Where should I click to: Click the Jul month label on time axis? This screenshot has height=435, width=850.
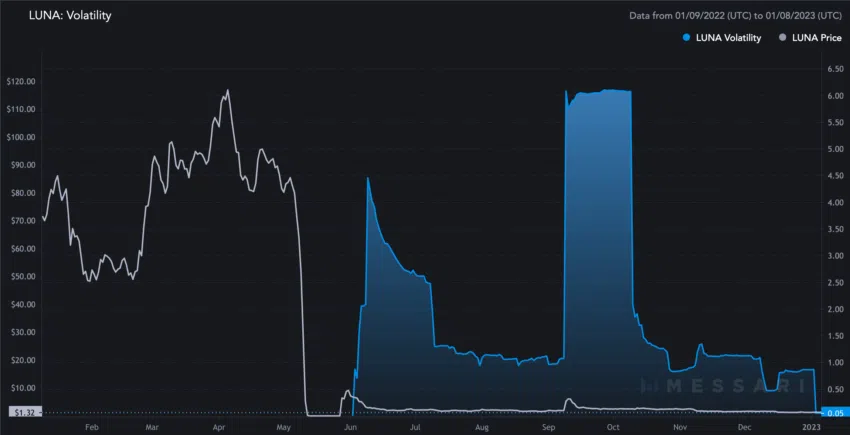coord(416,427)
